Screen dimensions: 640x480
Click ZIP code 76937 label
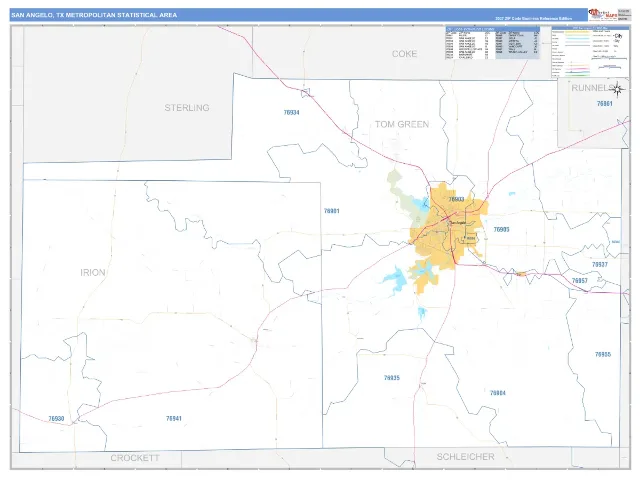(600, 264)
